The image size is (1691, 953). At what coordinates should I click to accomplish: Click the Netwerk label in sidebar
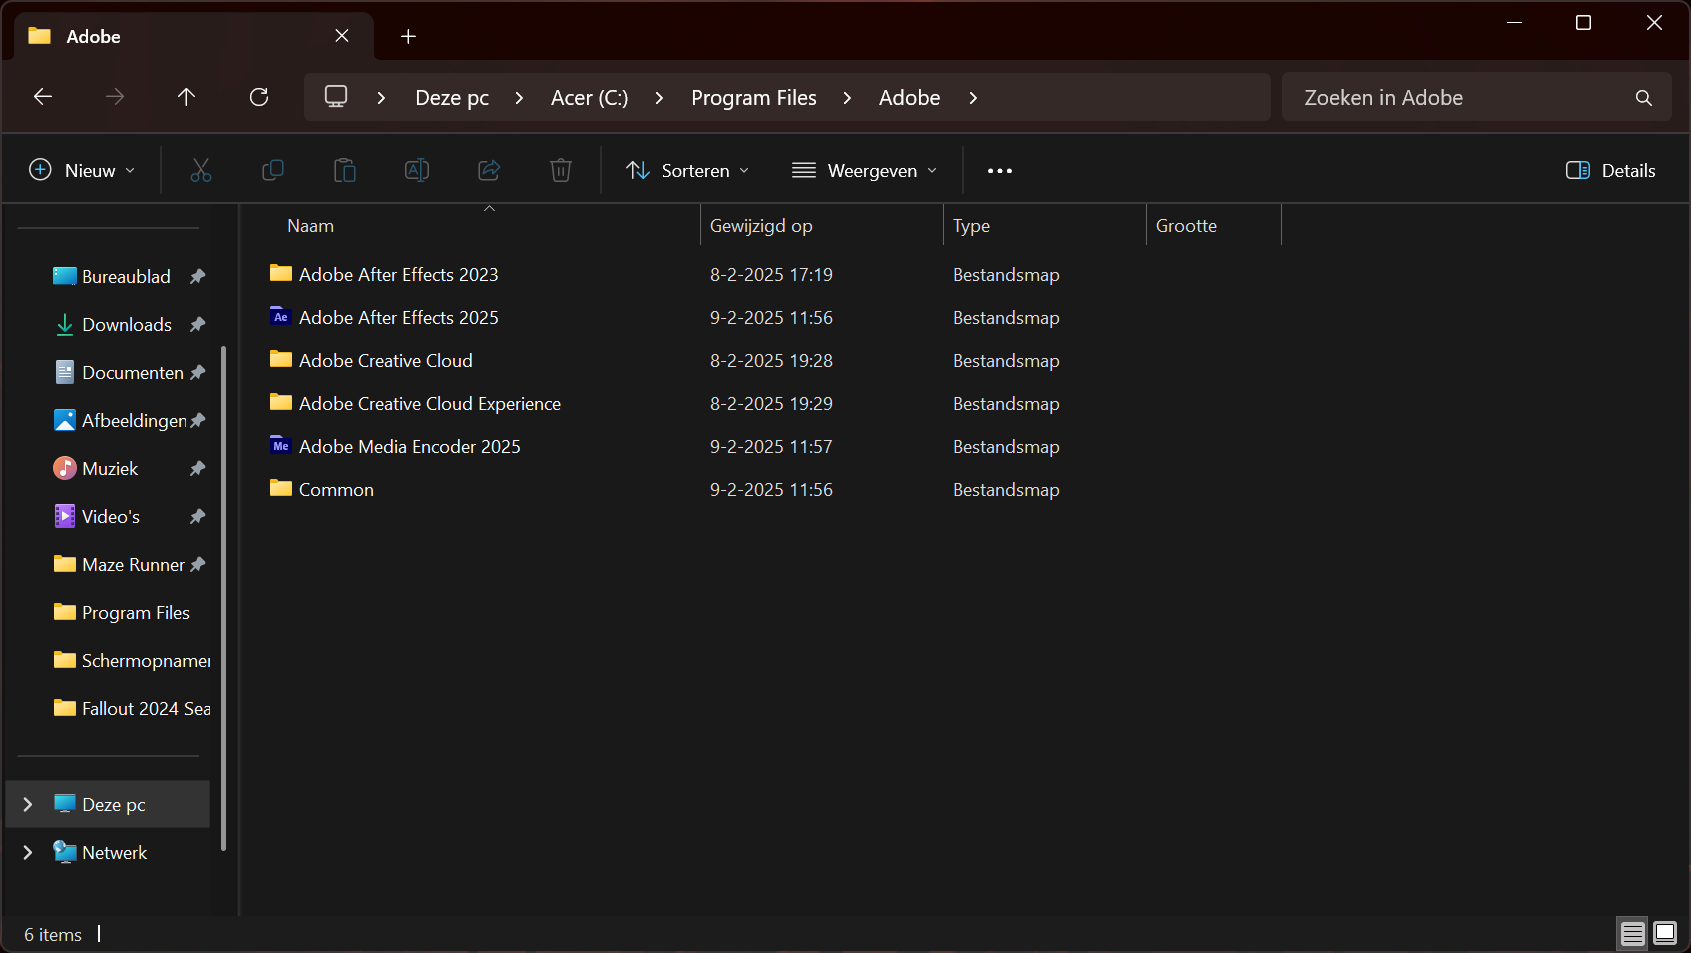(x=114, y=852)
